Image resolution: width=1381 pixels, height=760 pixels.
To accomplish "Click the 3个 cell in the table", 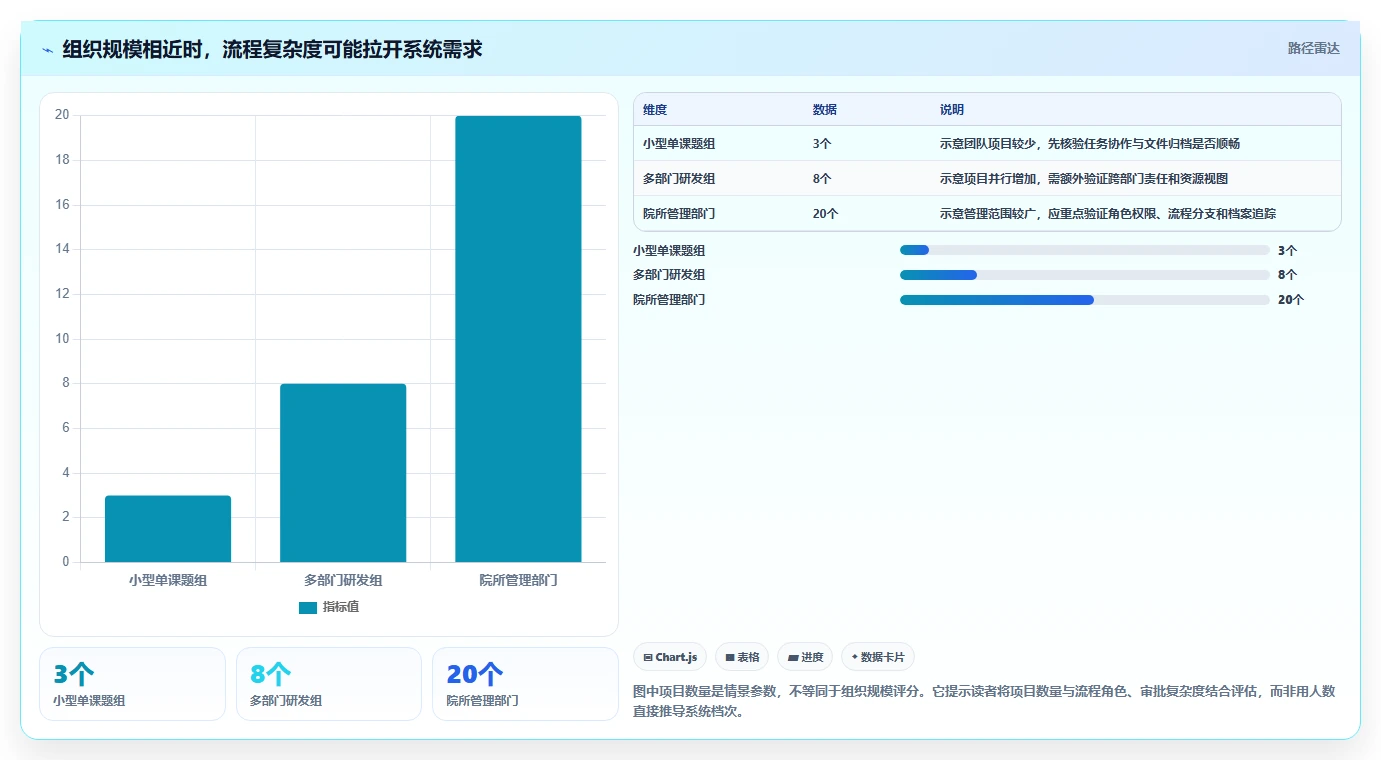I will point(822,144).
